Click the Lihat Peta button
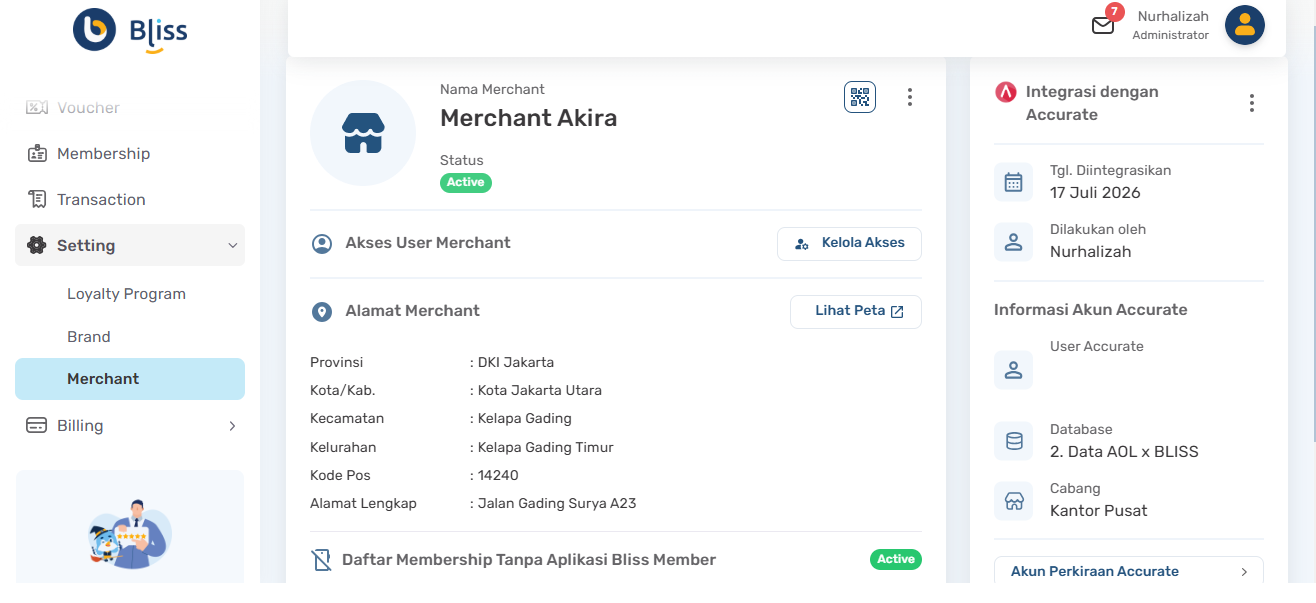1316x603 pixels. (x=856, y=312)
